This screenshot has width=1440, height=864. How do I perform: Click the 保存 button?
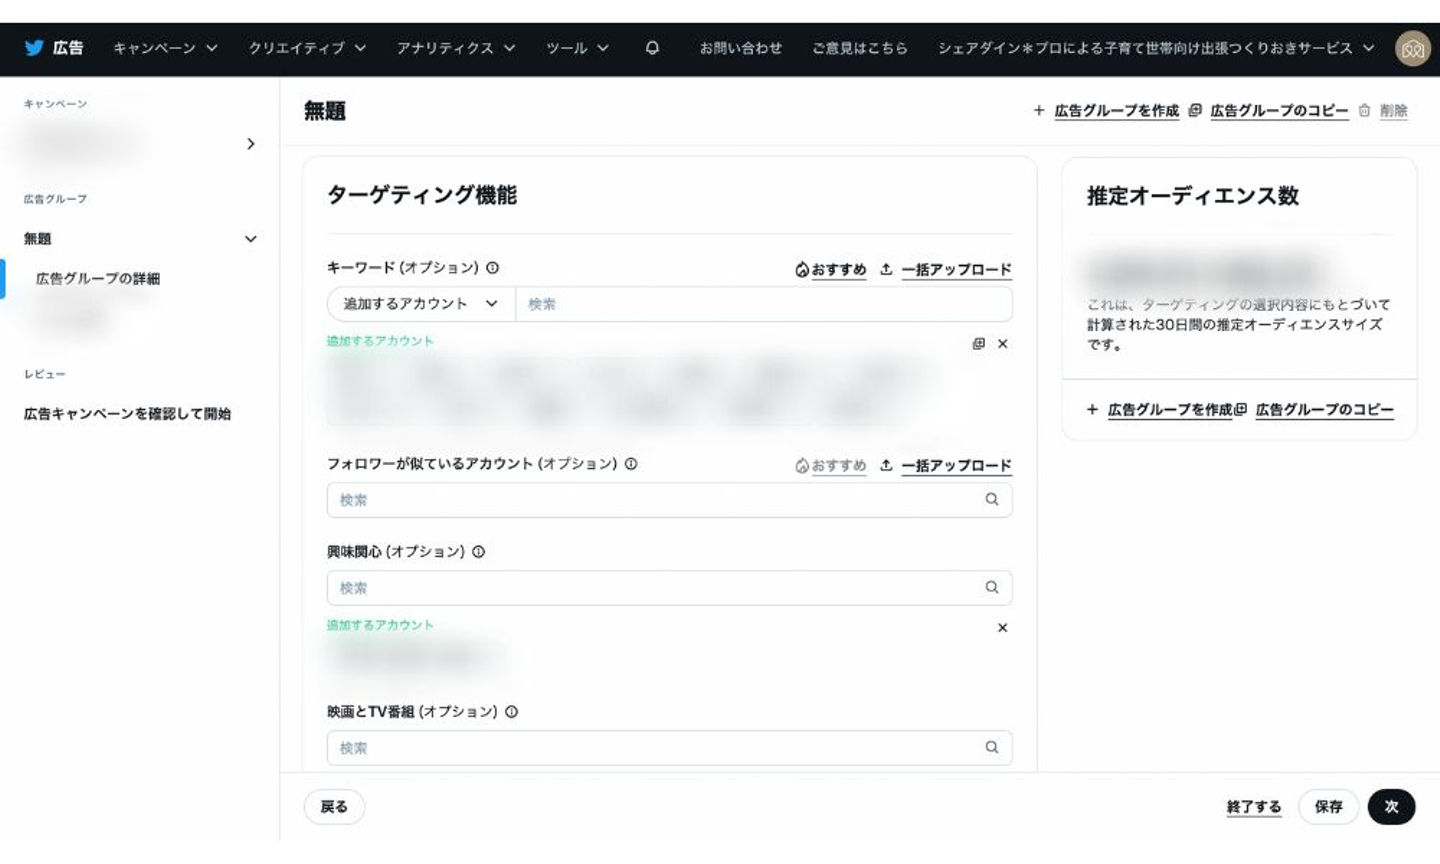point(1328,807)
